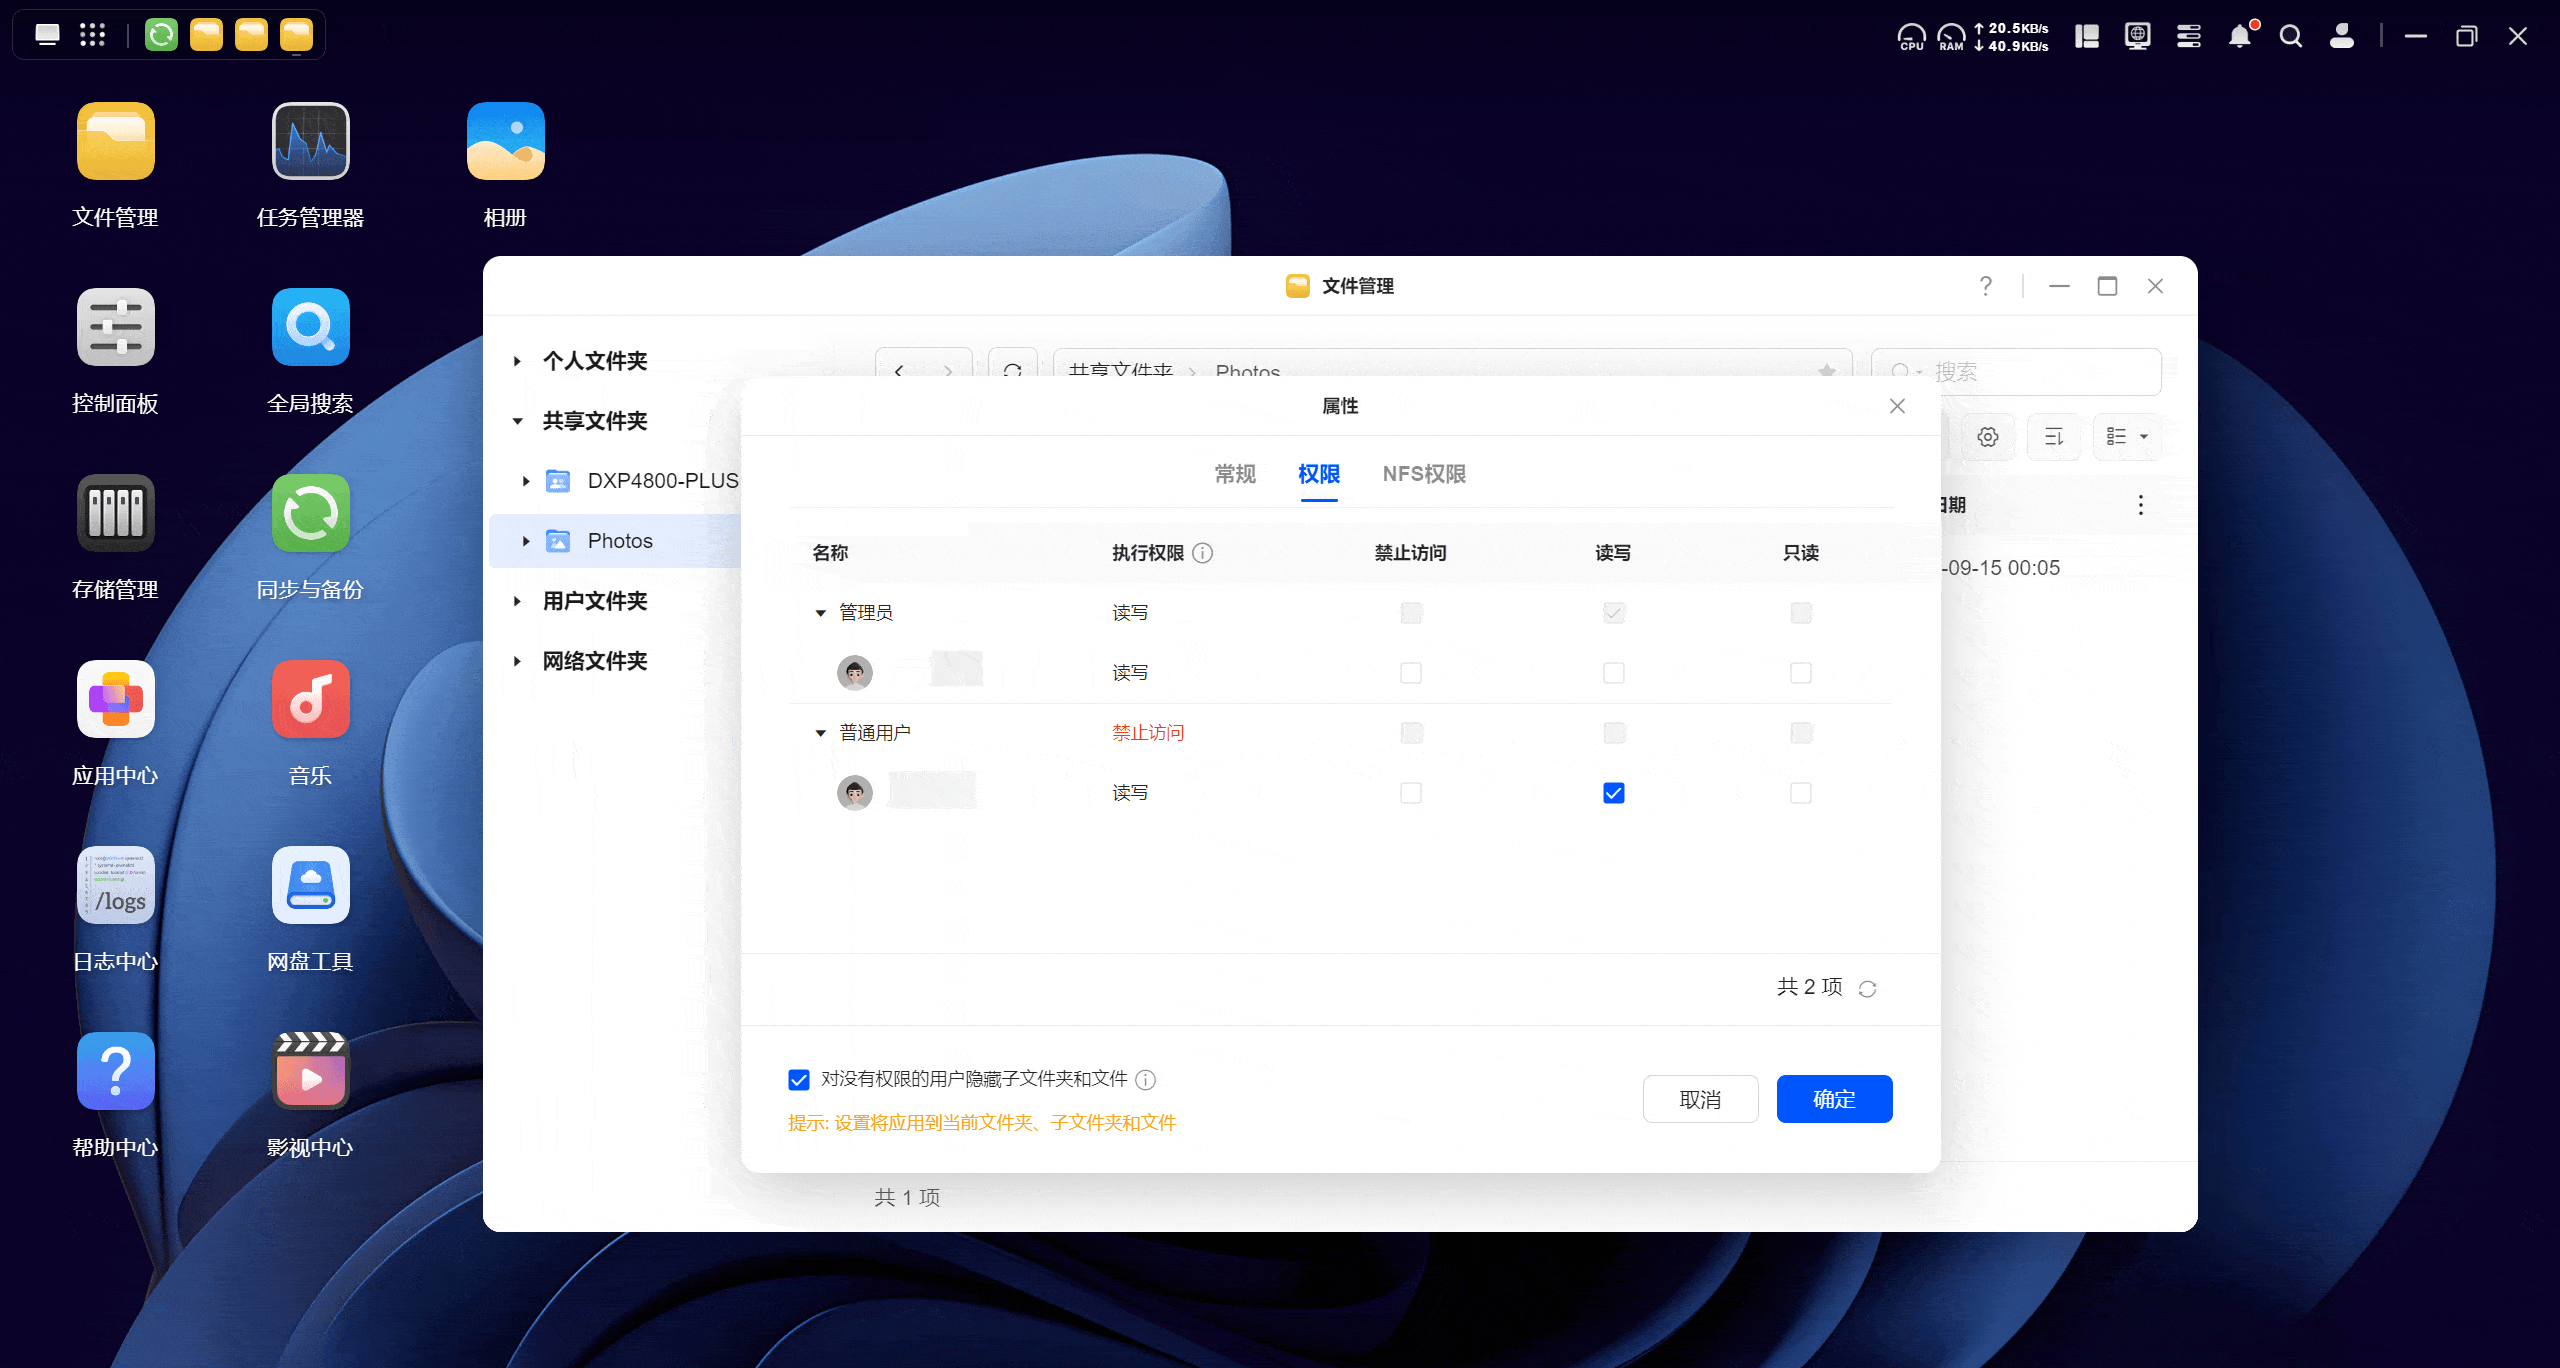This screenshot has width=2560, height=1368.
Task: Open the App Center icon
Action: [116, 700]
